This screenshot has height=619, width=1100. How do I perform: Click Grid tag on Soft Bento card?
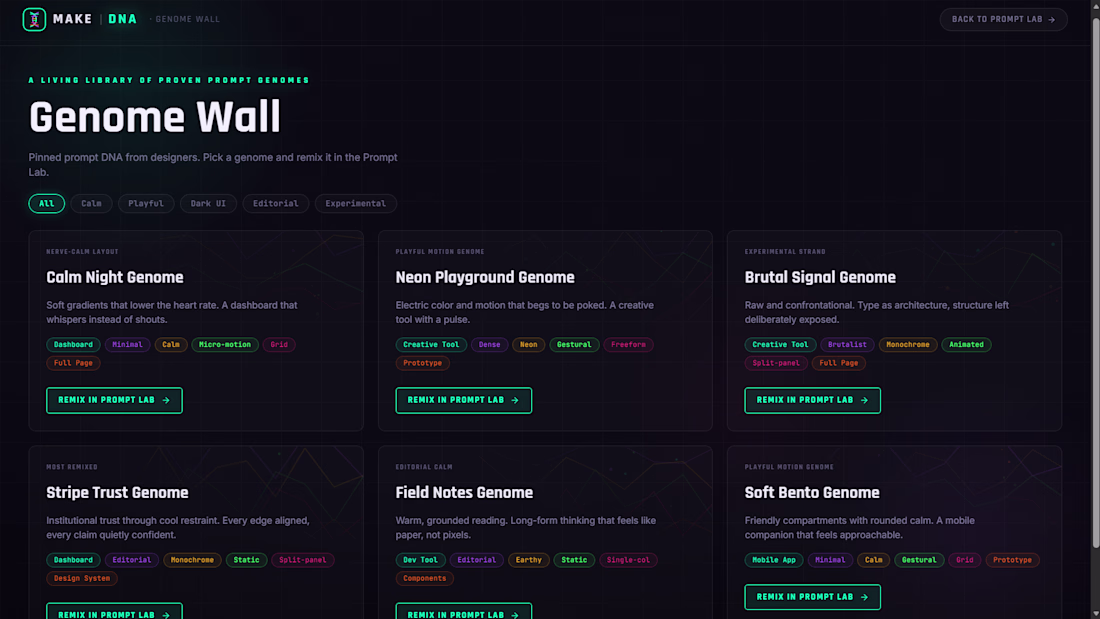click(x=965, y=560)
